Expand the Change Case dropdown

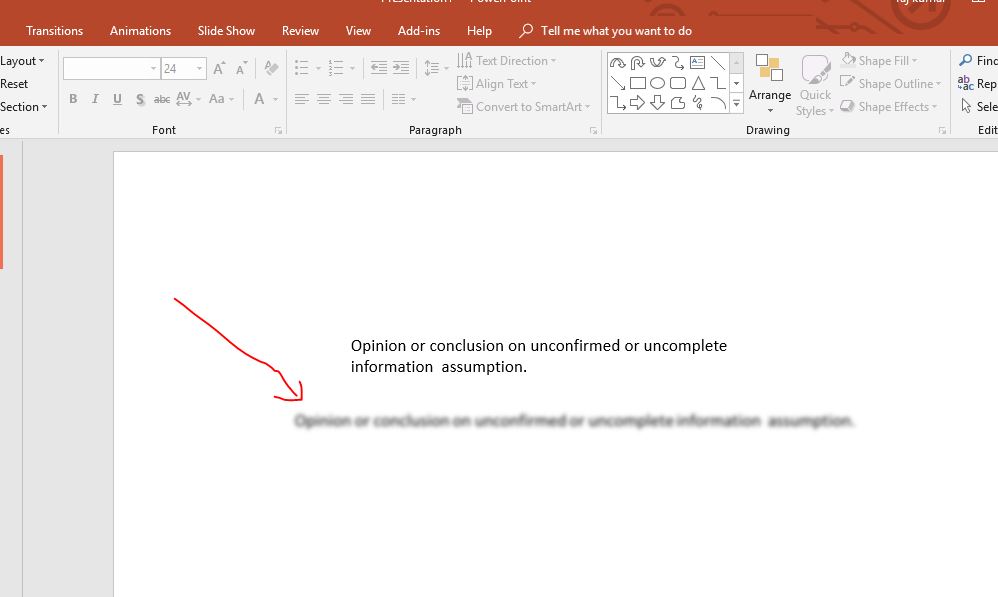point(230,99)
